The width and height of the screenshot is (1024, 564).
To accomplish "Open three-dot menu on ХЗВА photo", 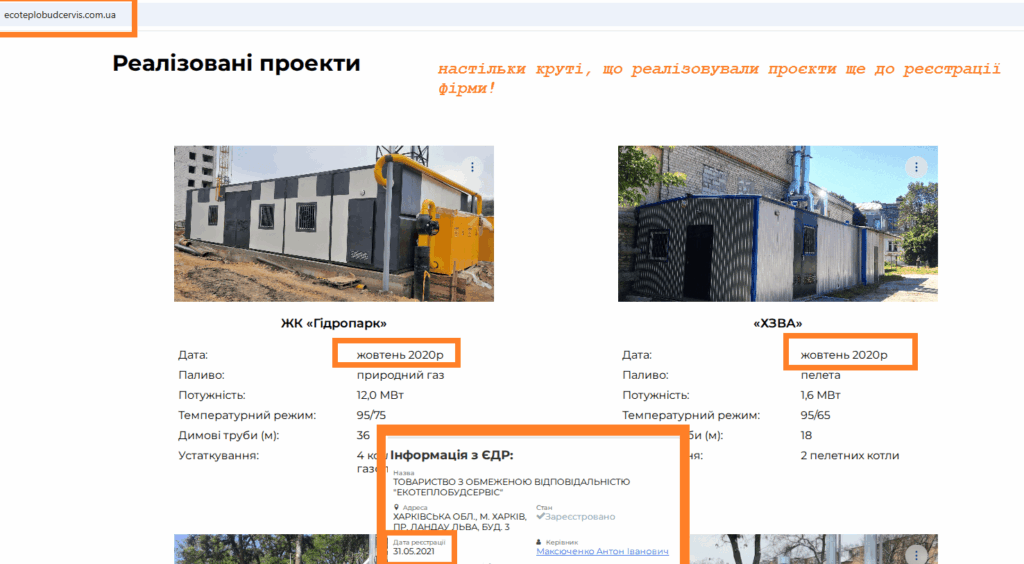I will pyautogui.click(x=916, y=167).
